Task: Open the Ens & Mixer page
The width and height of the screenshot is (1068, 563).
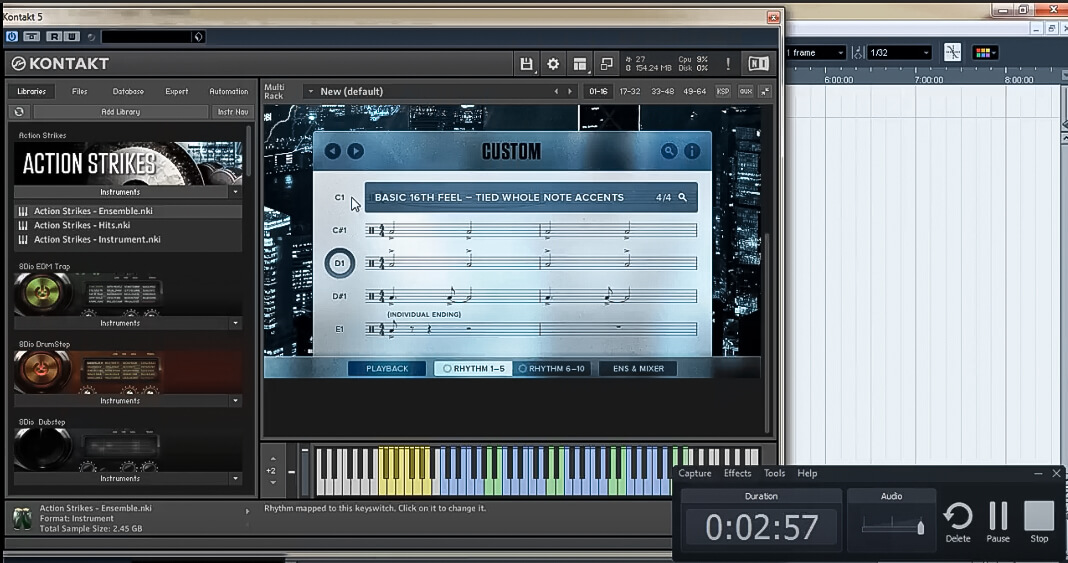Action: pyautogui.click(x=638, y=368)
